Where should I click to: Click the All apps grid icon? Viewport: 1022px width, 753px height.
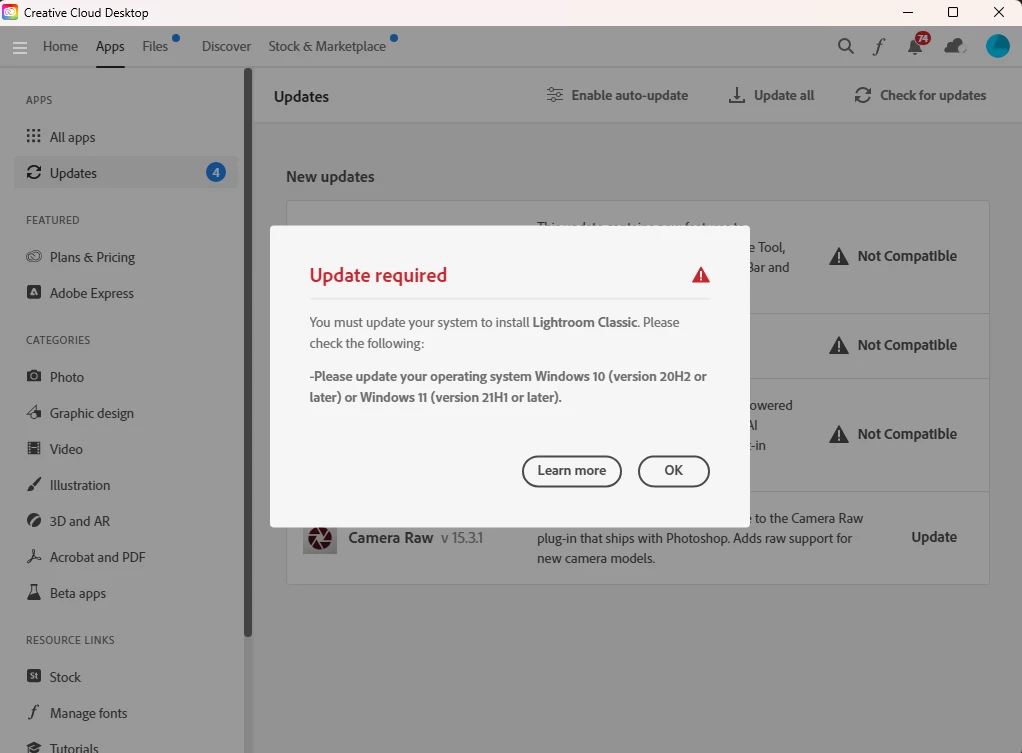pyautogui.click(x=33, y=136)
